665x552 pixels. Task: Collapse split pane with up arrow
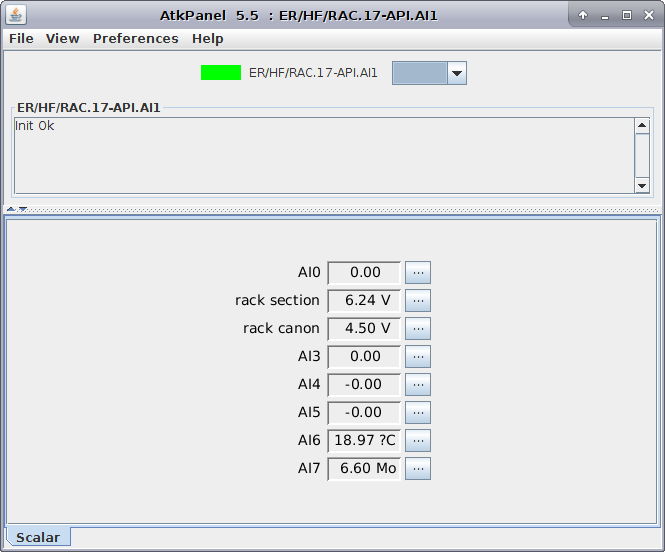point(11,209)
